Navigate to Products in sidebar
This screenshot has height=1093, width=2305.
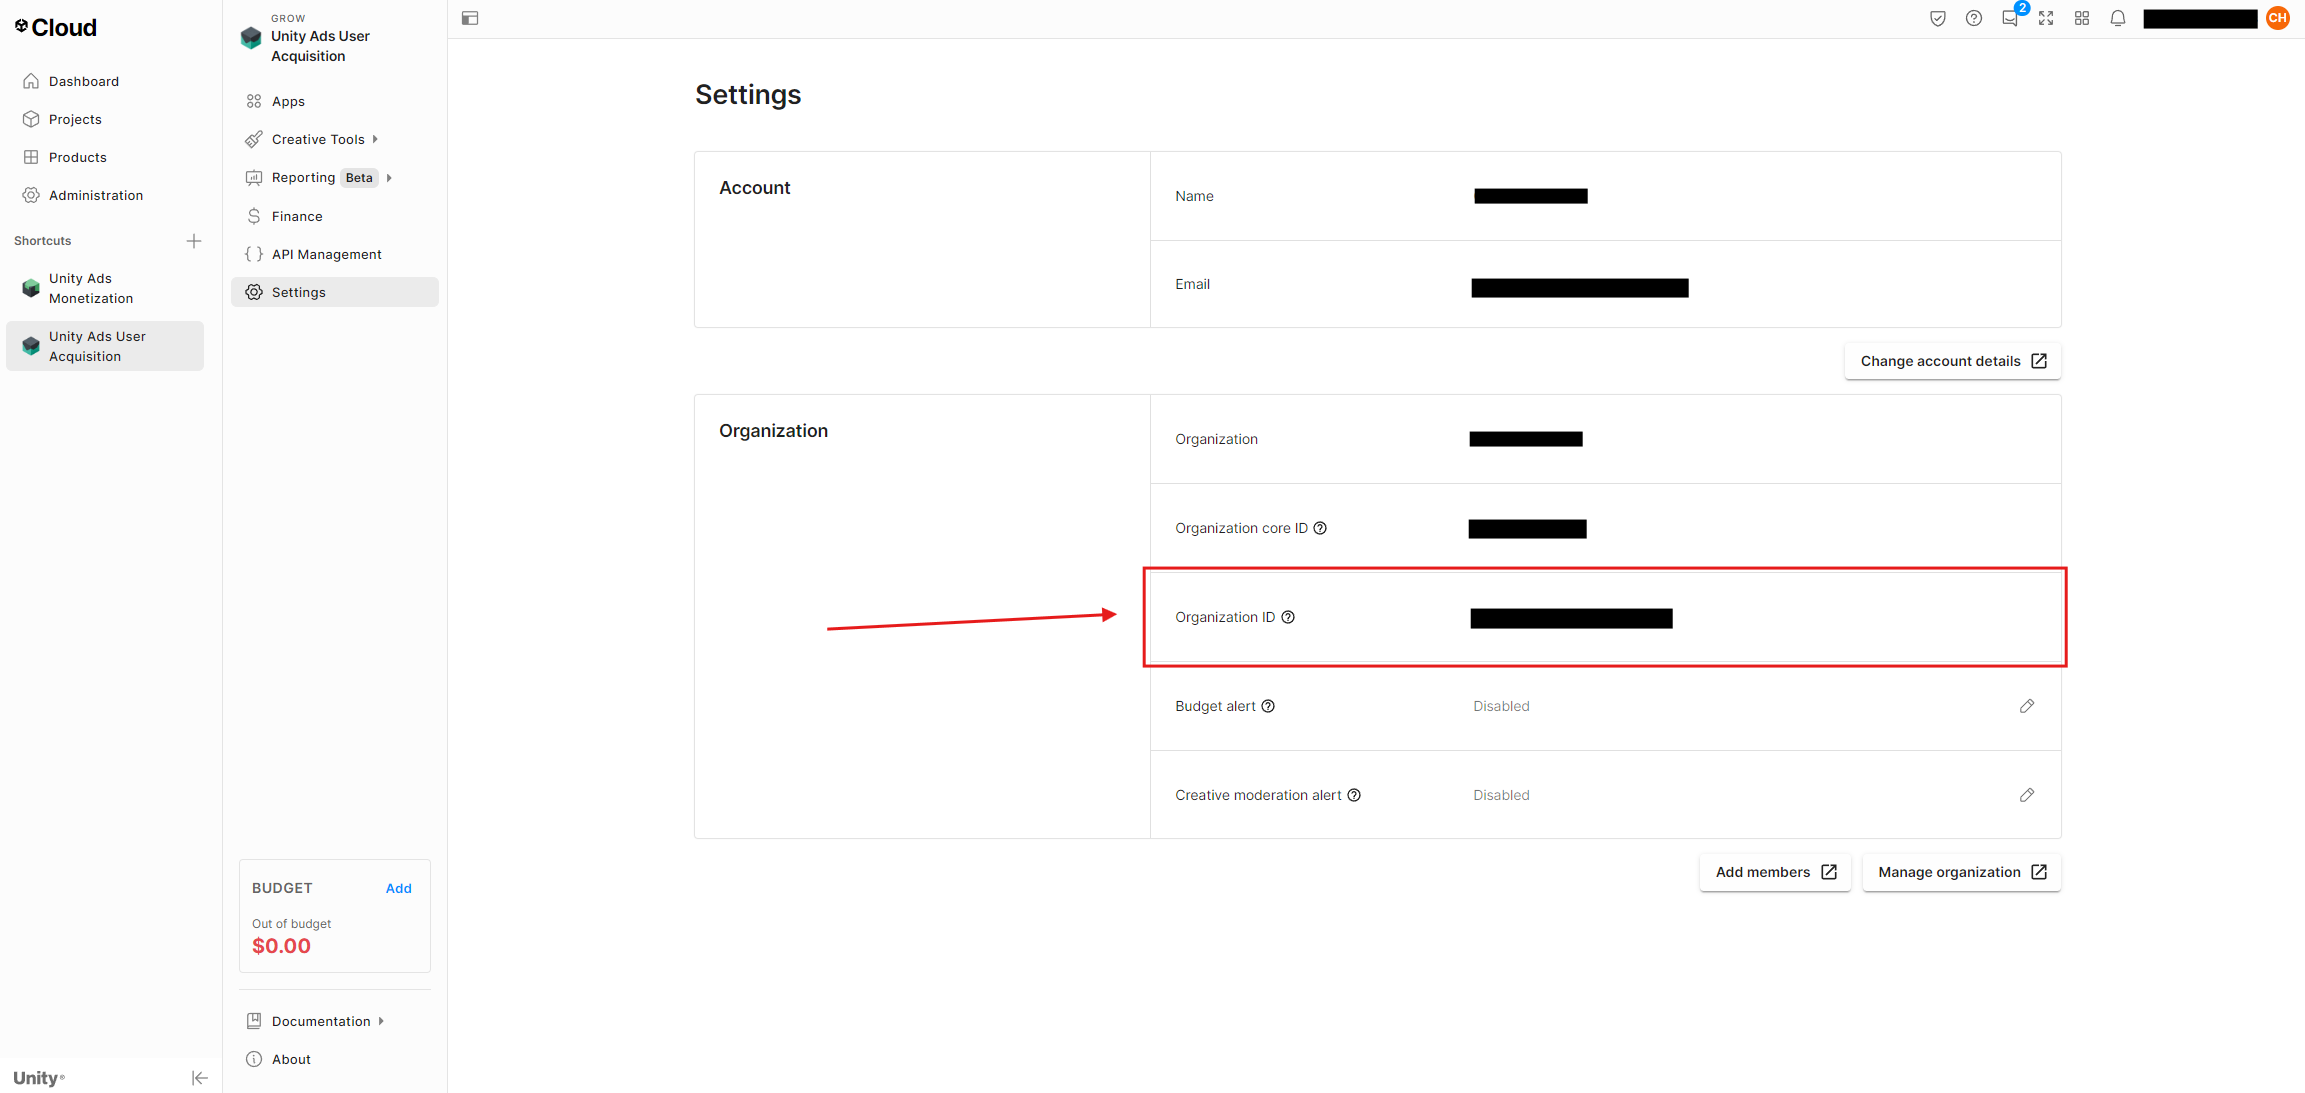coord(76,157)
